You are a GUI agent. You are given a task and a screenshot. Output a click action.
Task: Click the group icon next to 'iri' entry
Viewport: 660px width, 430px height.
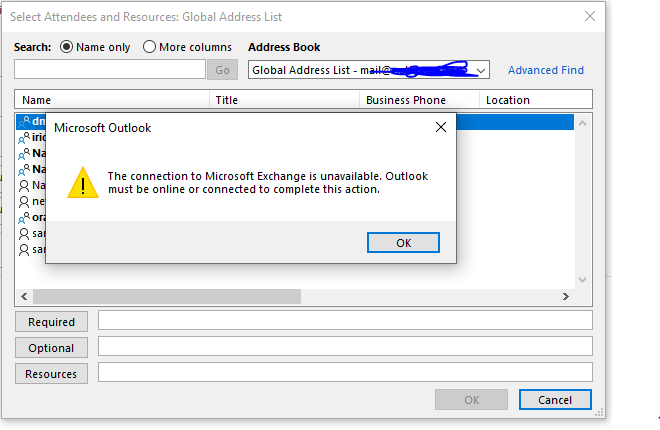[x=24, y=138]
